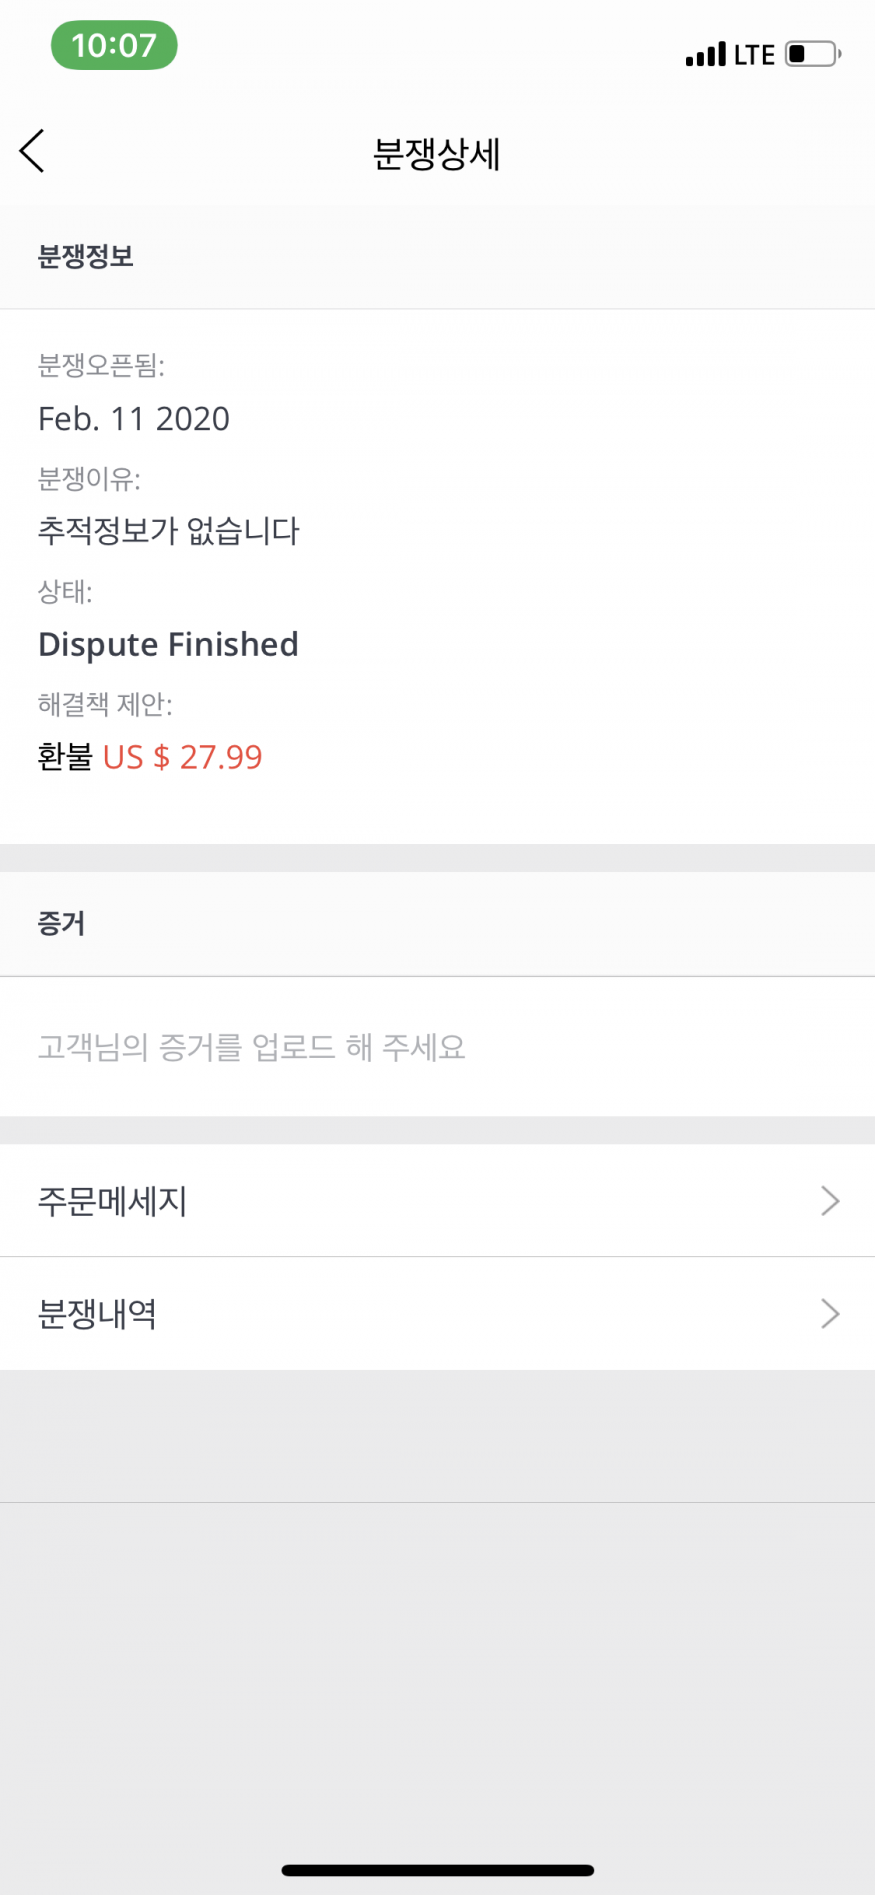This screenshot has width=875, height=1895.
Task: Tap the 분쟁오픈됨 label
Action: coord(101,365)
